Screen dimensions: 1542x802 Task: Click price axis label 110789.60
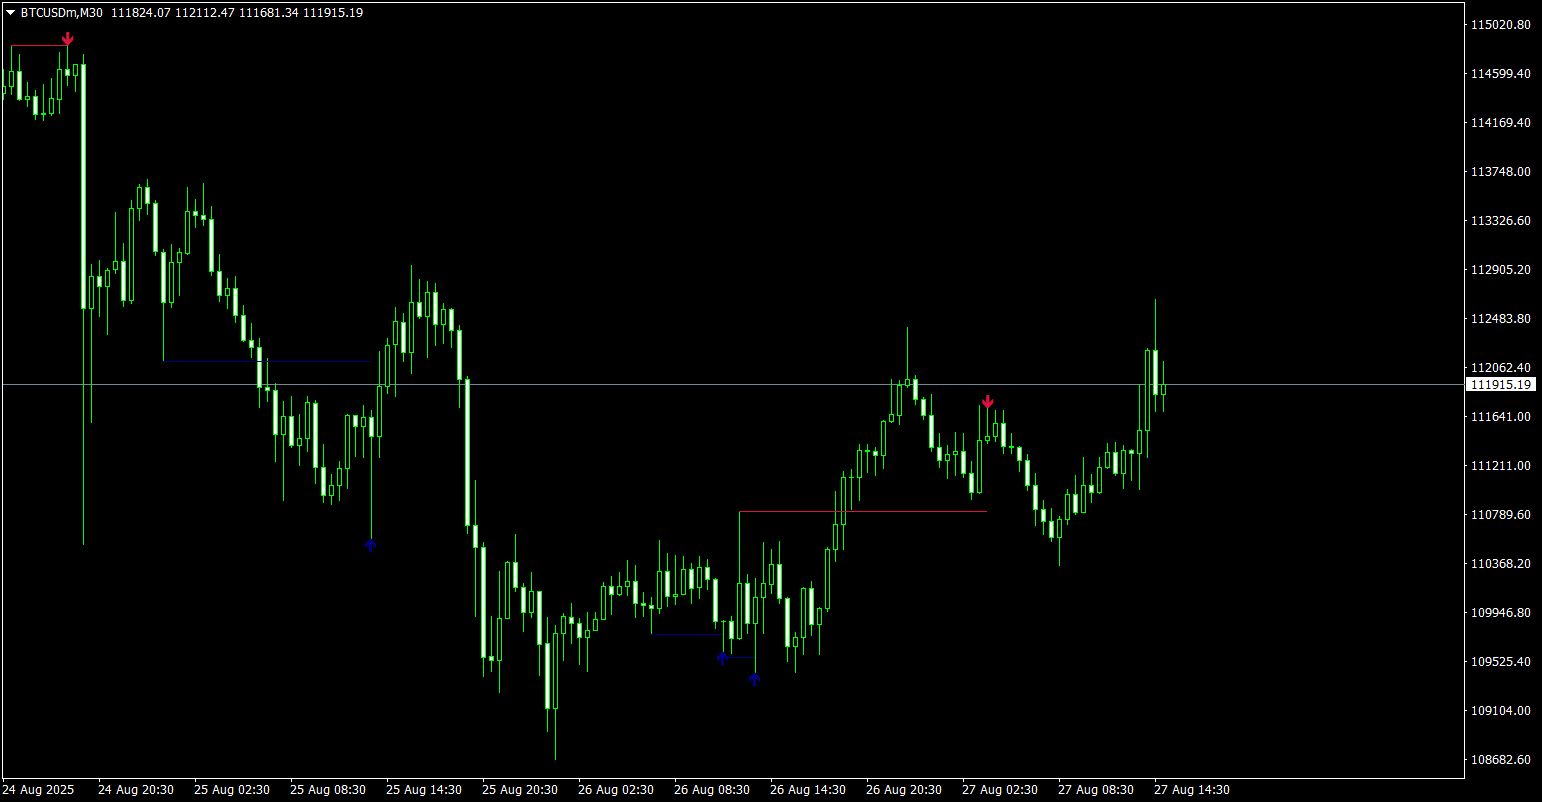tap(1502, 515)
